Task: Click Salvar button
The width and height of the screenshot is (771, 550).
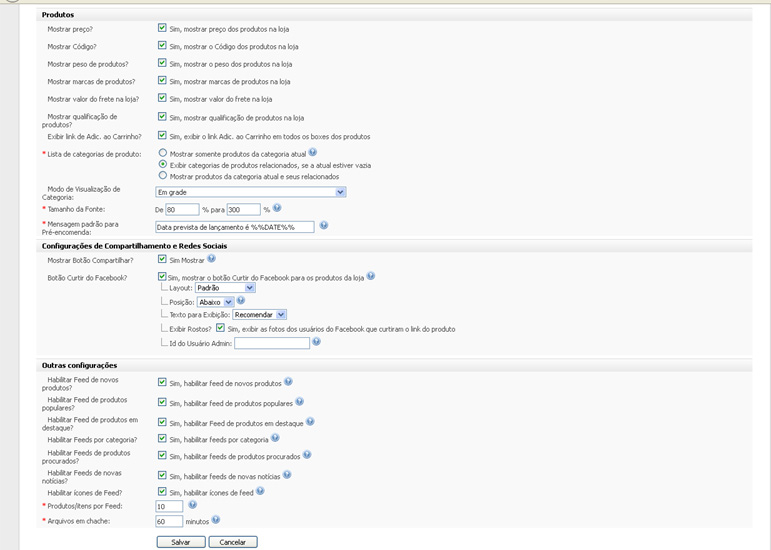Action: coord(181,542)
